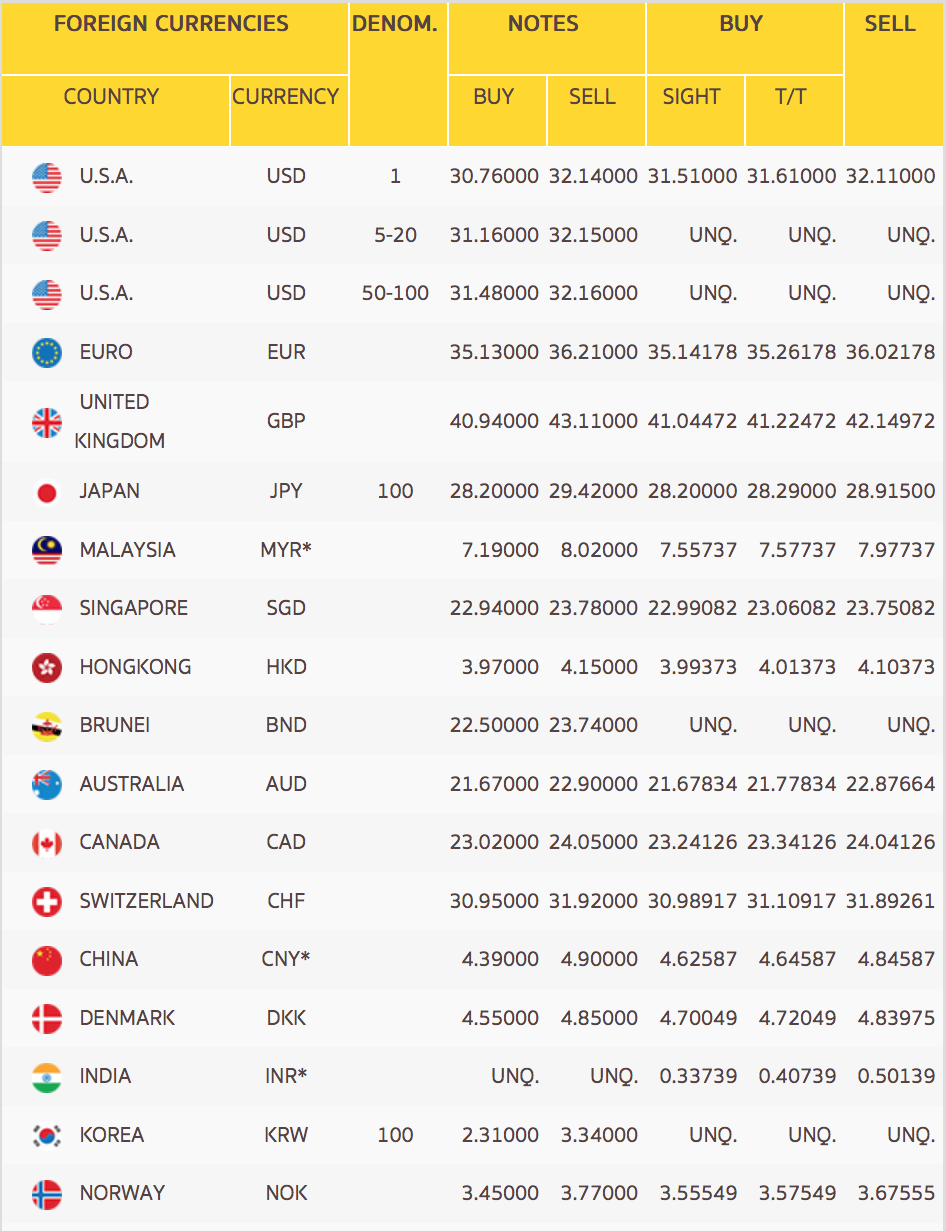The image size is (946, 1231).
Task: Click the Malaysia flag icon
Action: pos(47,550)
